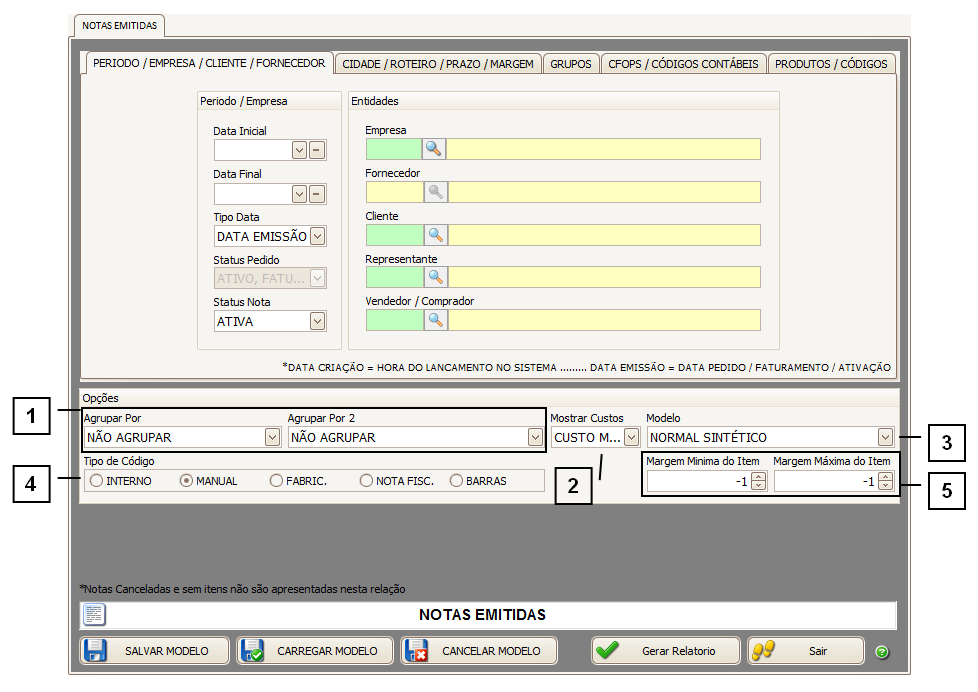Select the INTERNO code type radio
This screenshot has width=978, height=692.
pos(96,481)
